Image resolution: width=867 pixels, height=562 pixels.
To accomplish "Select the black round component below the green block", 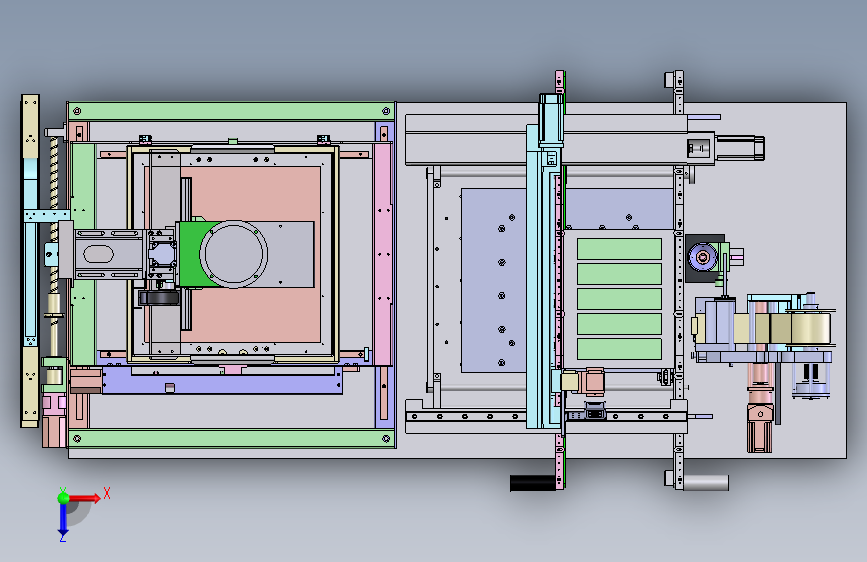I will [159, 298].
